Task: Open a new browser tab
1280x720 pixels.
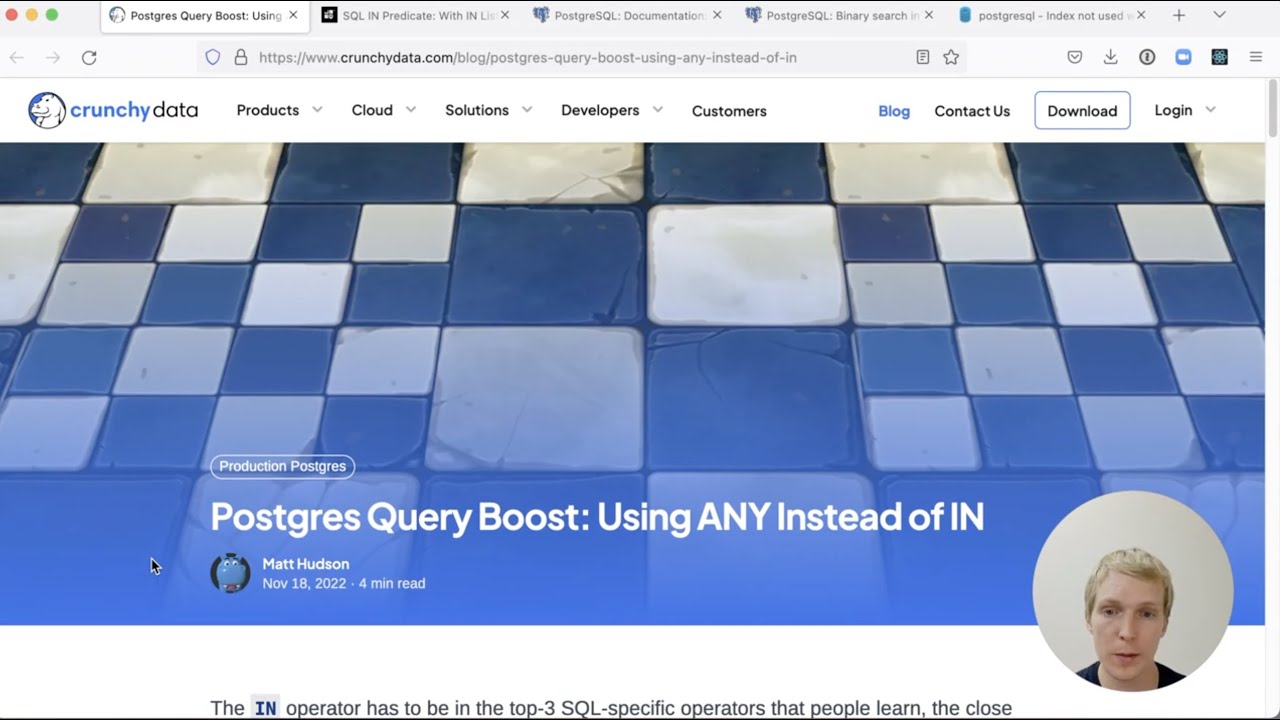Action: 1179,15
